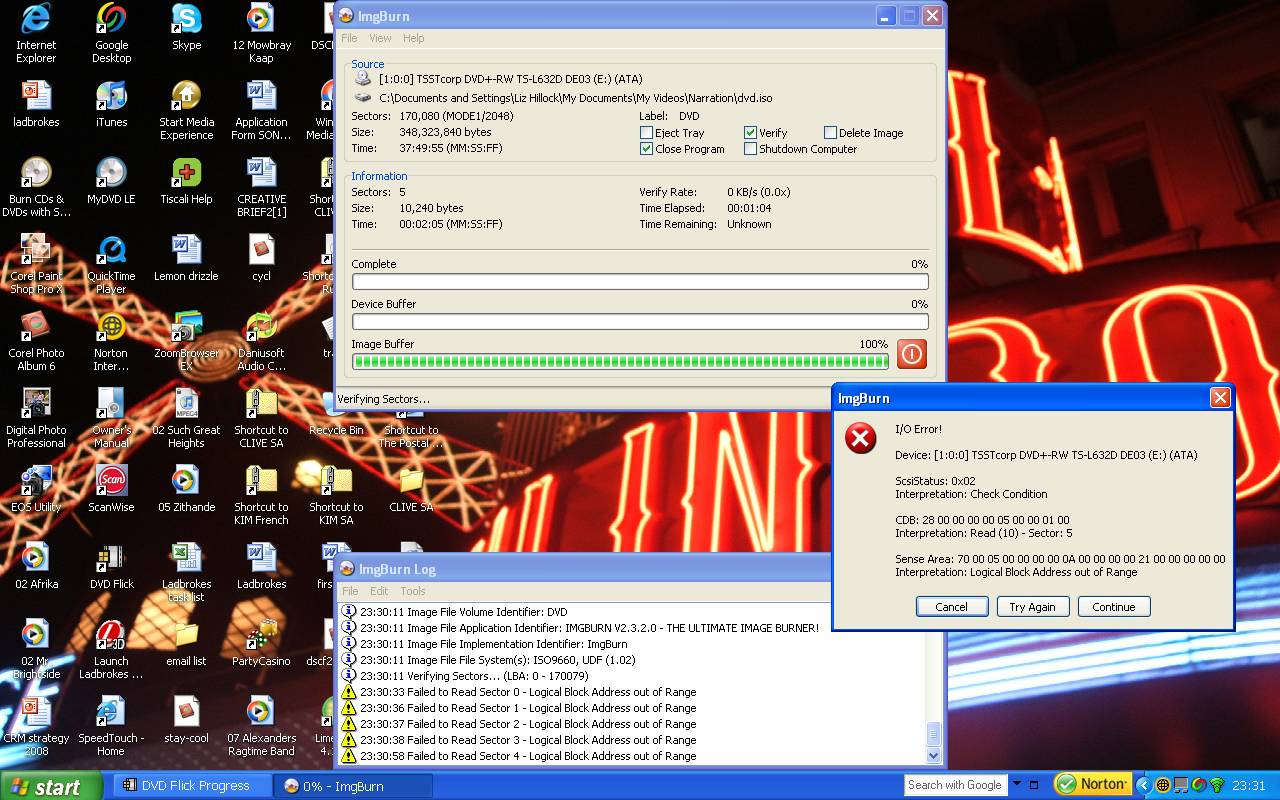Image resolution: width=1280 pixels, height=800 pixels.
Task: Open the File menu in ImgBurn
Action: 349,38
